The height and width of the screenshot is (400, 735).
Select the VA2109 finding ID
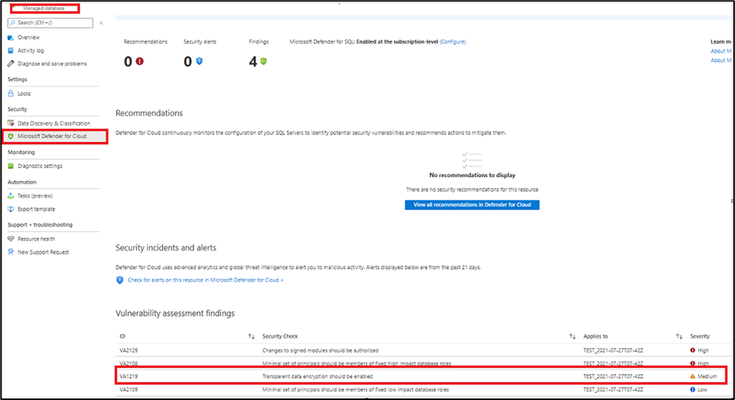click(x=128, y=390)
